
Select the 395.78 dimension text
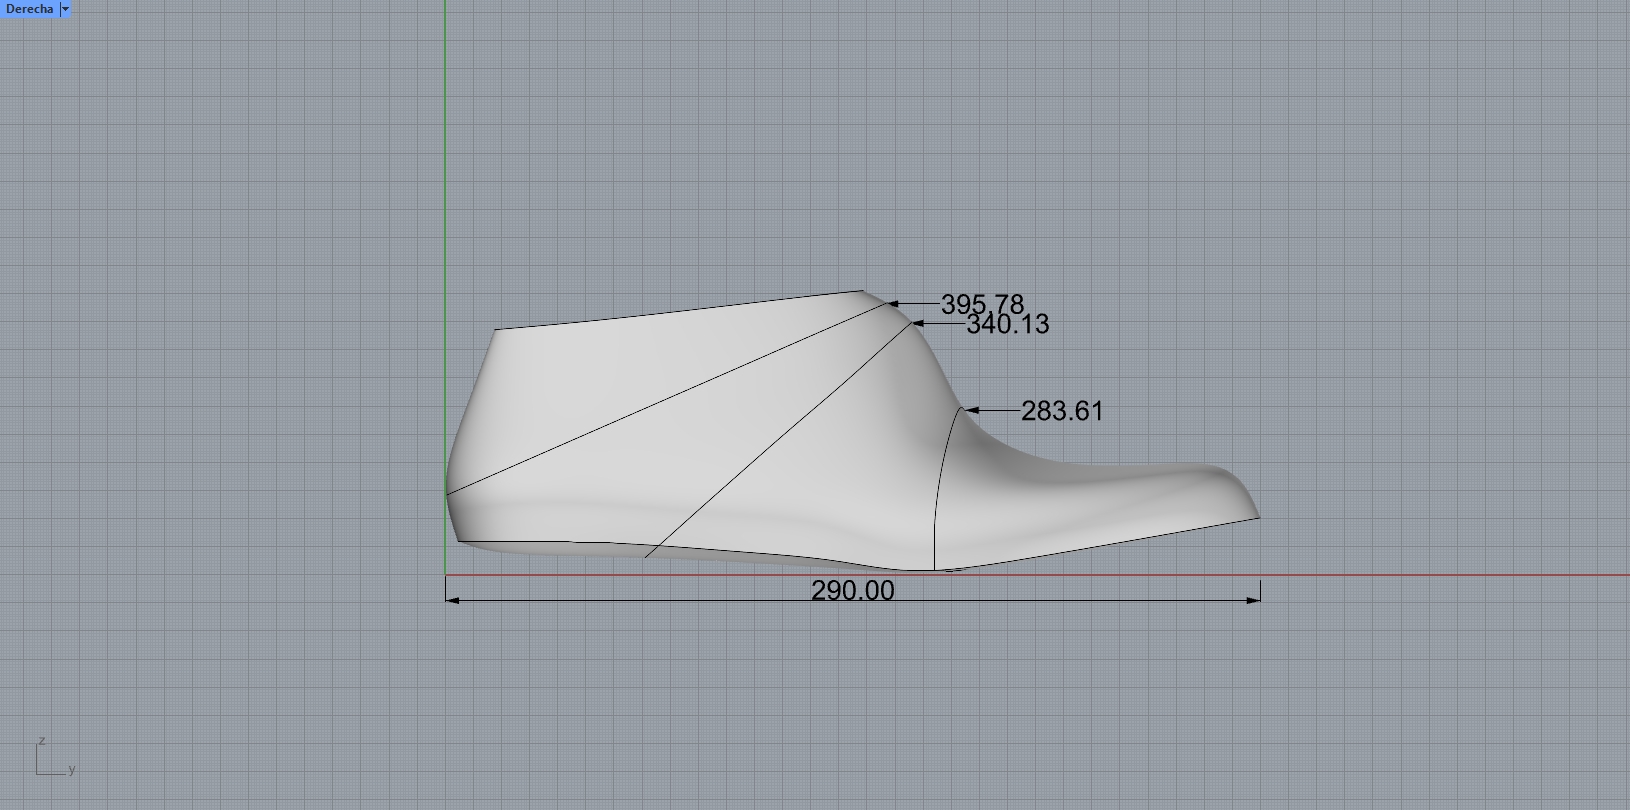tap(982, 304)
